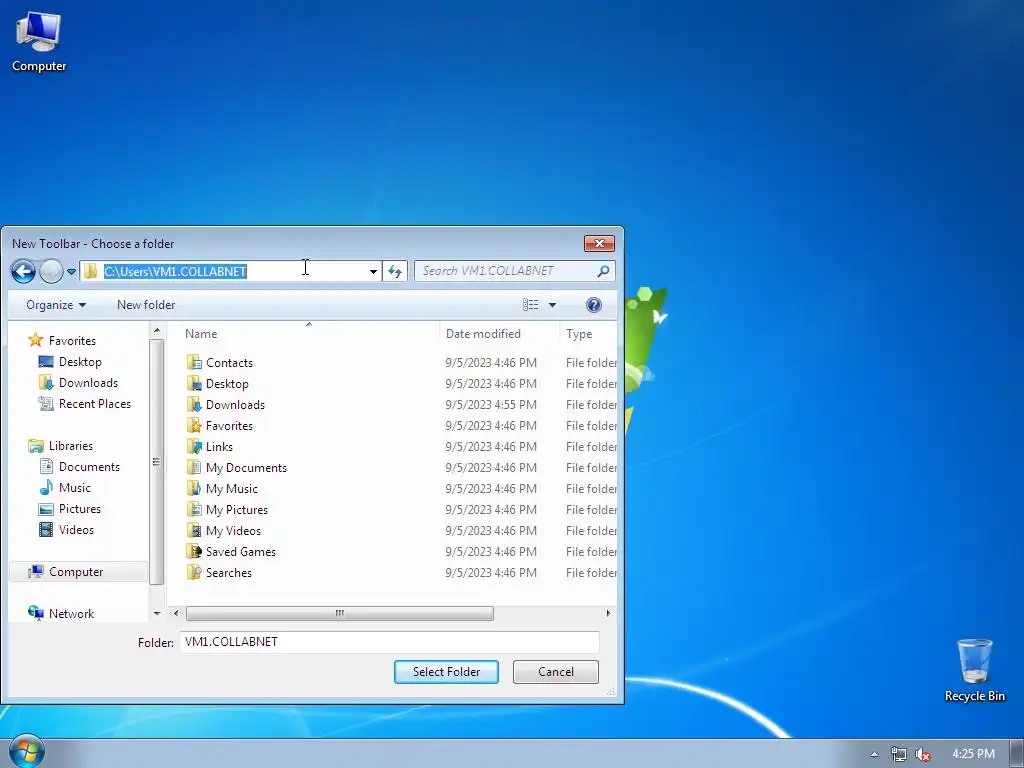Open the Recycle Bin desktop icon

pyautogui.click(x=974, y=671)
